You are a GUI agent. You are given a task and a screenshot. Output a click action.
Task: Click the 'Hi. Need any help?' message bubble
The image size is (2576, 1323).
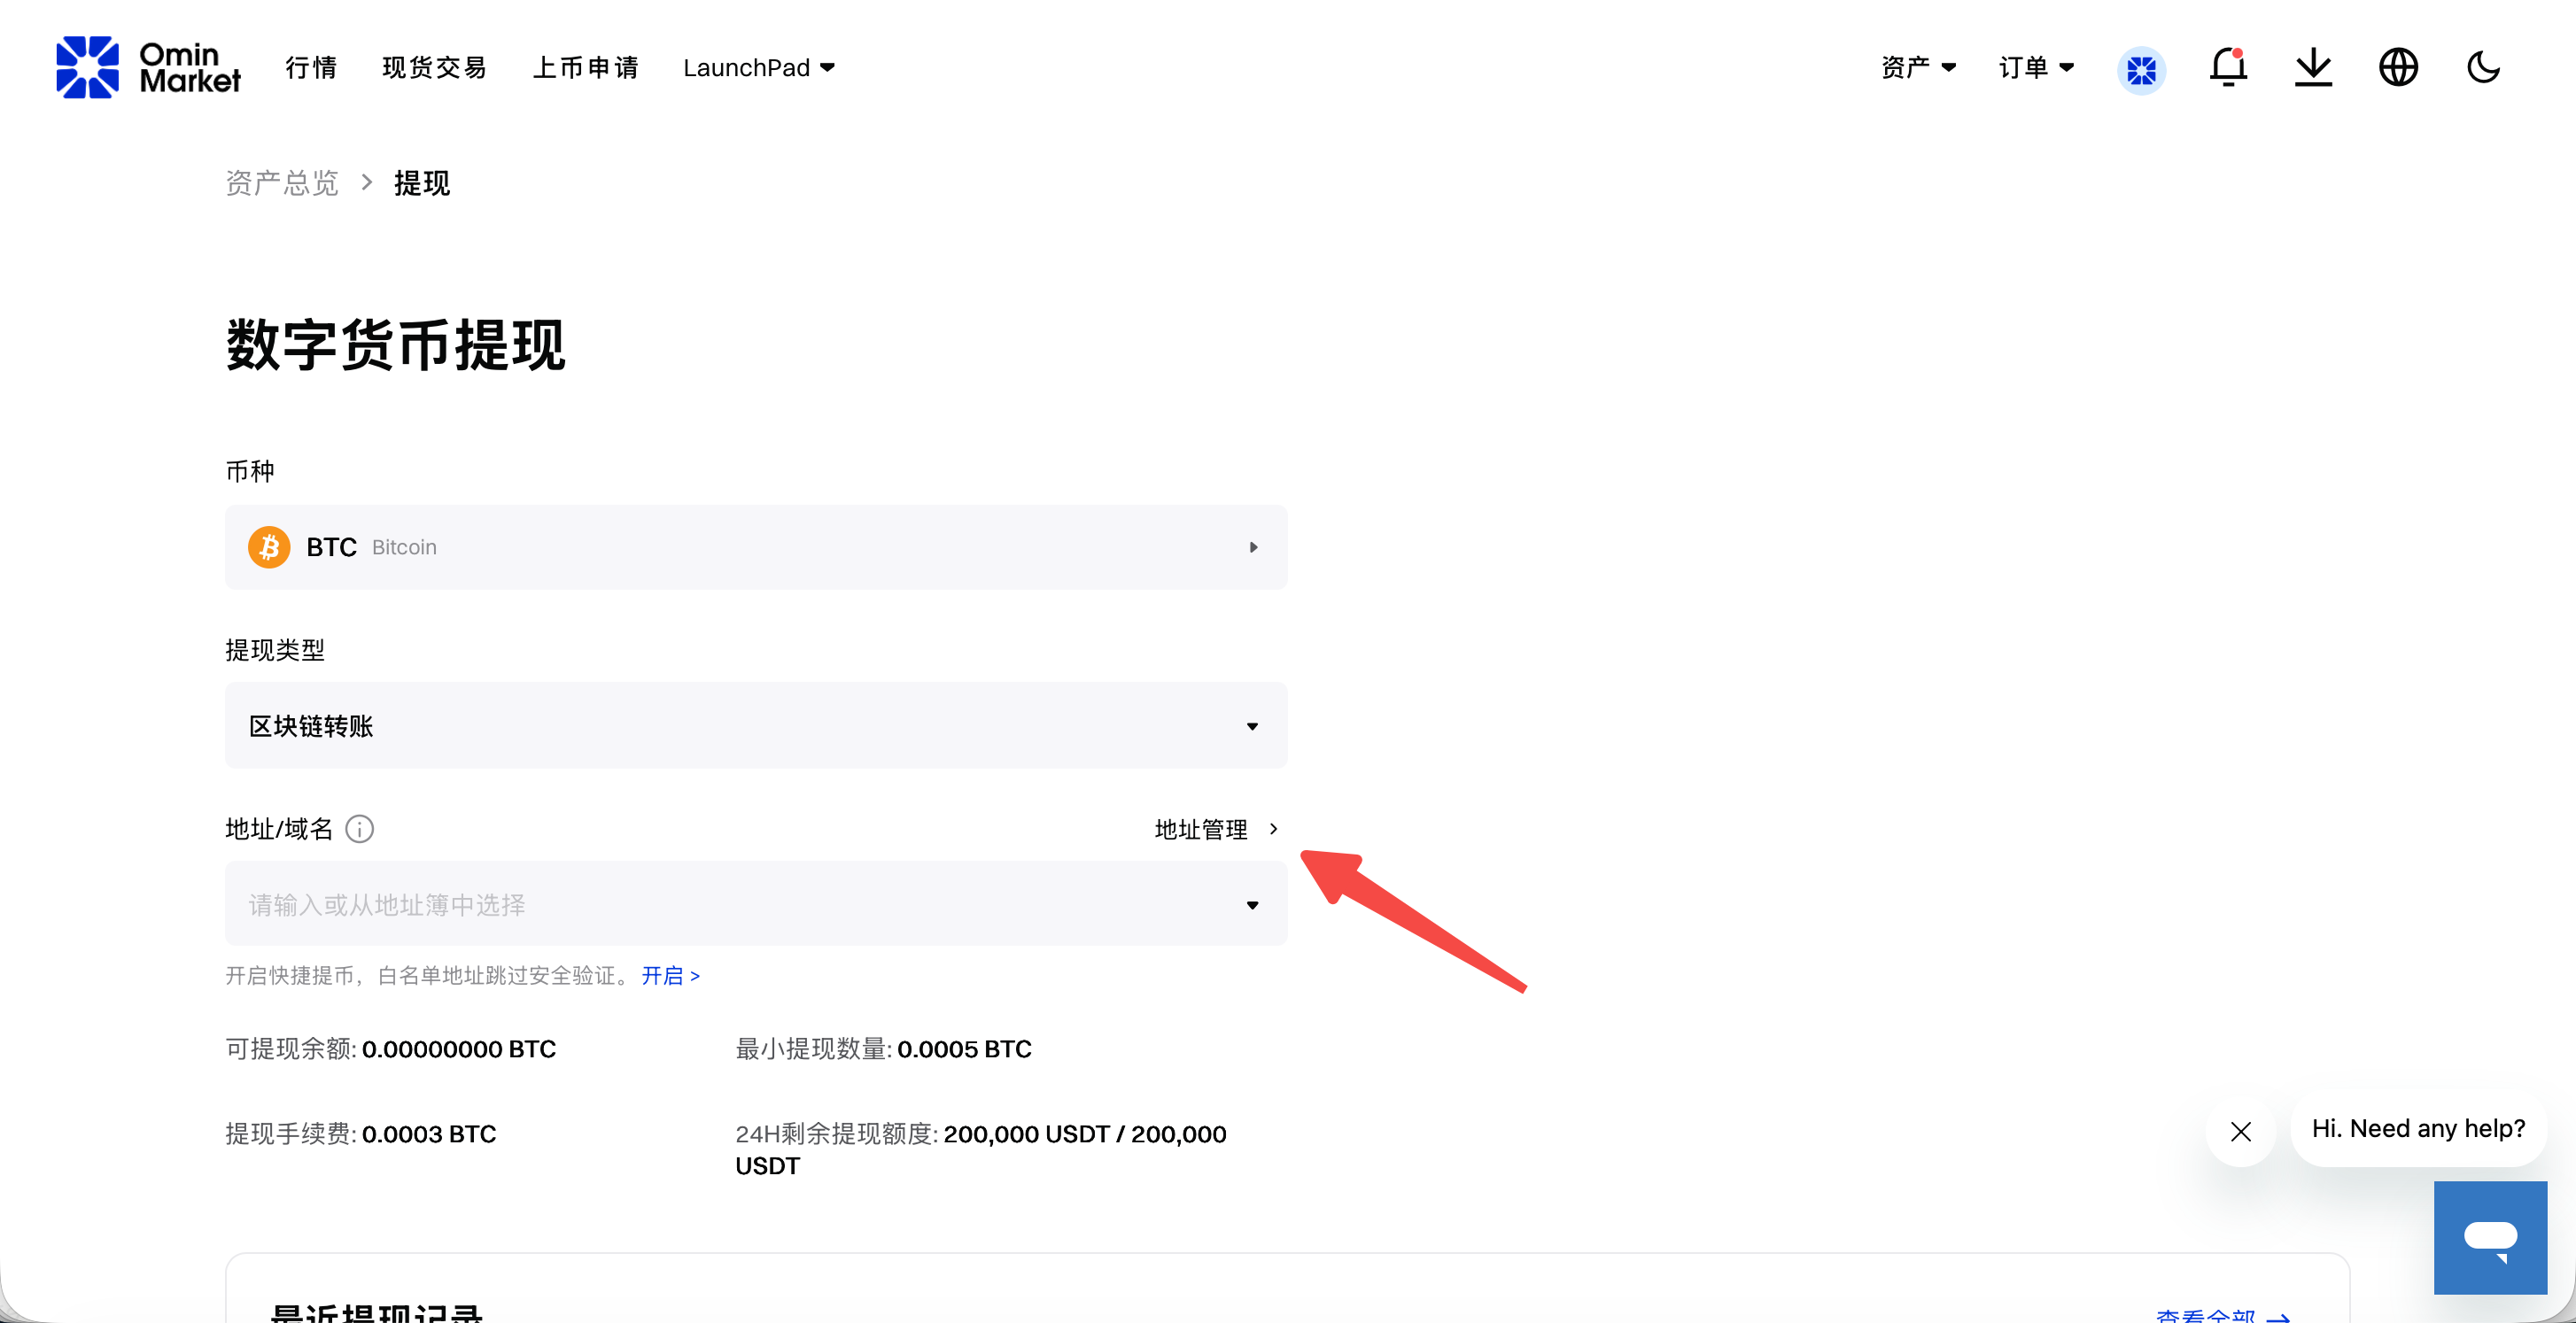click(2418, 1128)
